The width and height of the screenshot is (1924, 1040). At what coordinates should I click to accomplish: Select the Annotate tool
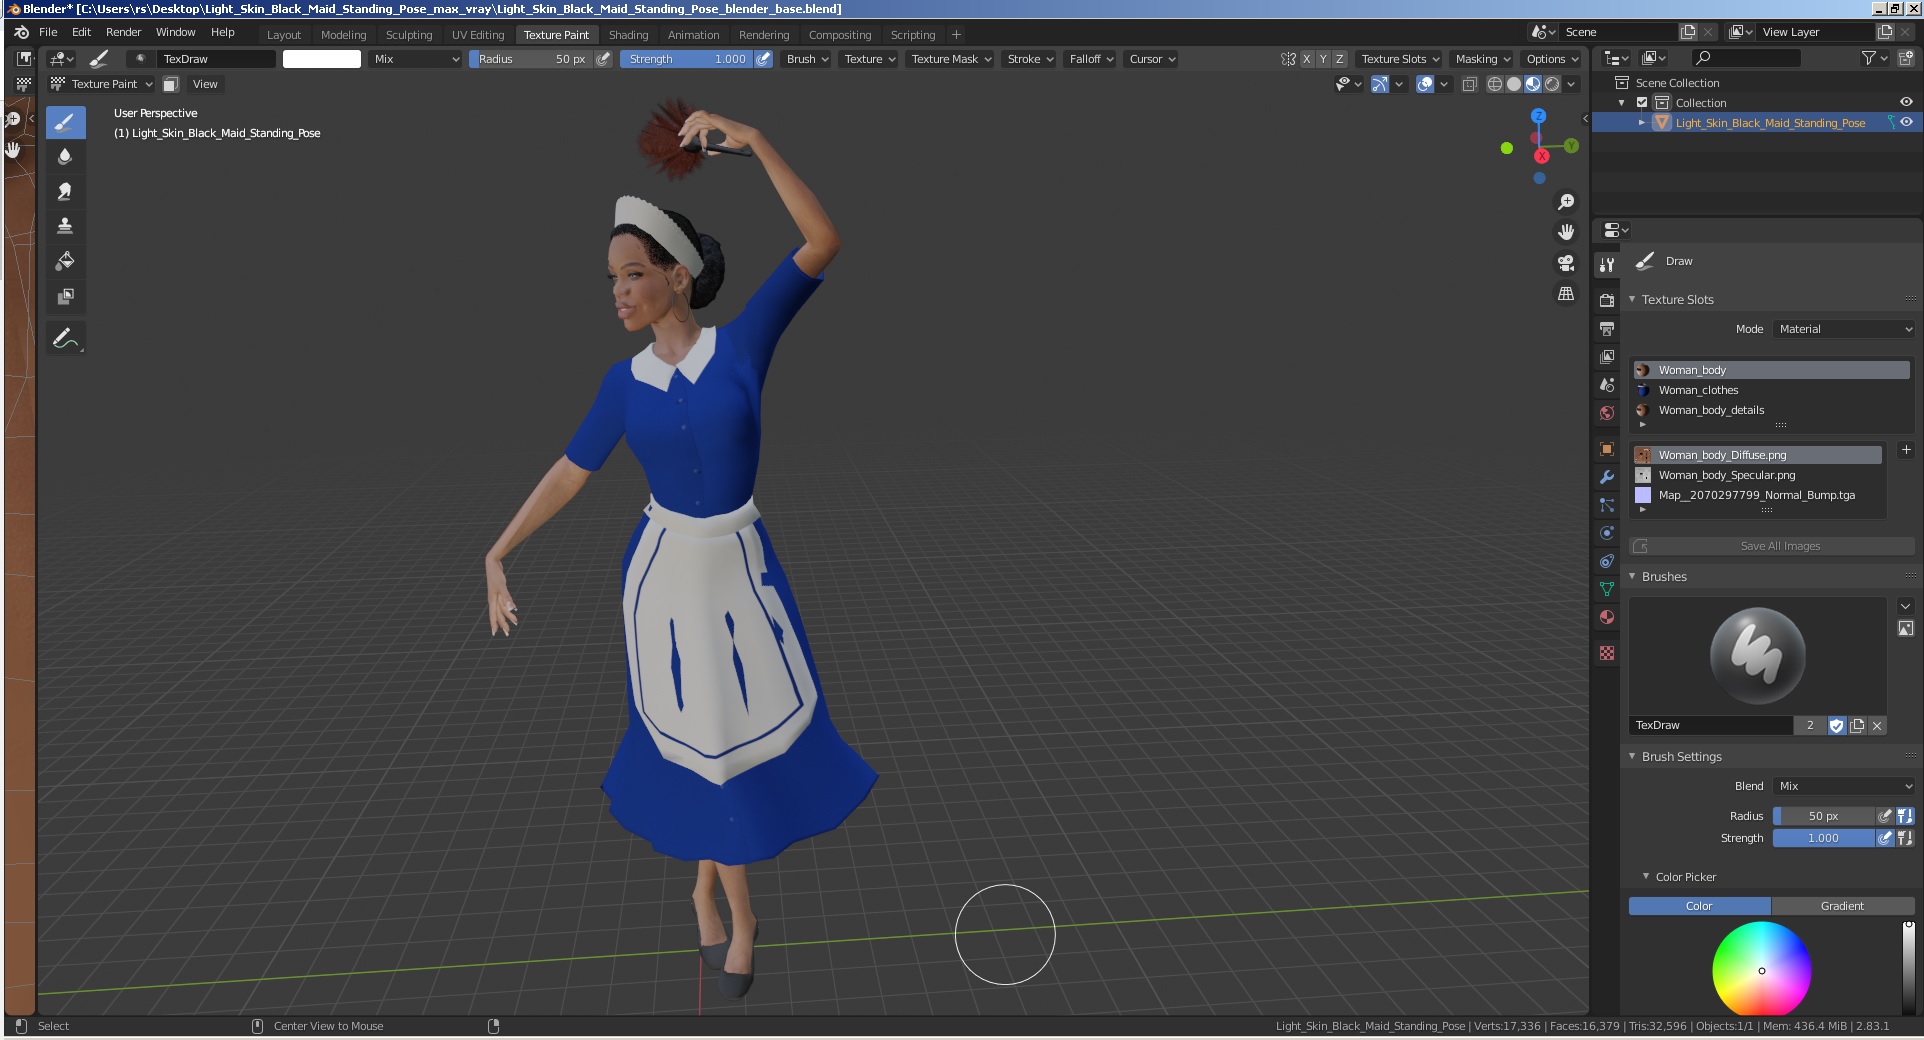click(65, 339)
